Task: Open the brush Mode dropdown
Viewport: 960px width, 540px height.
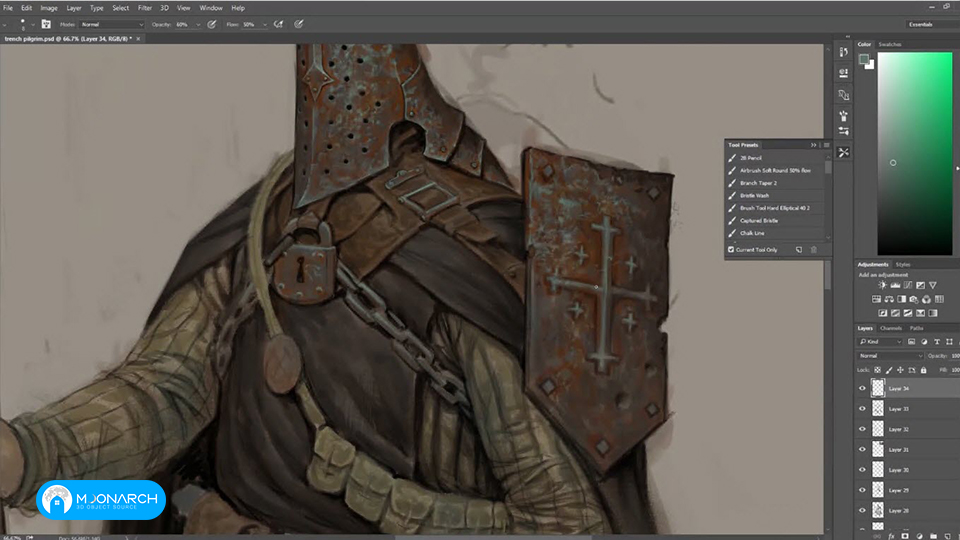Action: [112, 24]
